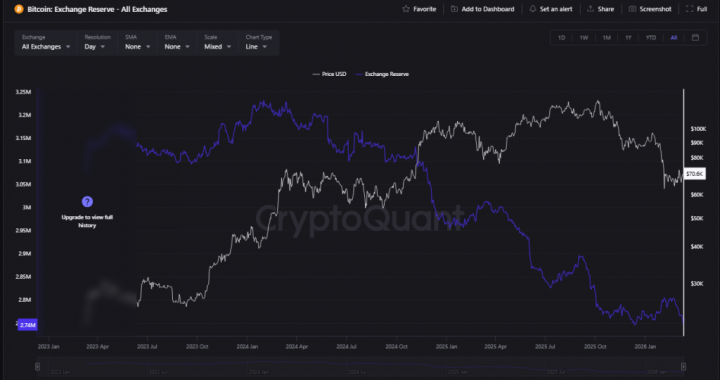The height and width of the screenshot is (380, 720).
Task: Select the All time range
Action: point(674,38)
